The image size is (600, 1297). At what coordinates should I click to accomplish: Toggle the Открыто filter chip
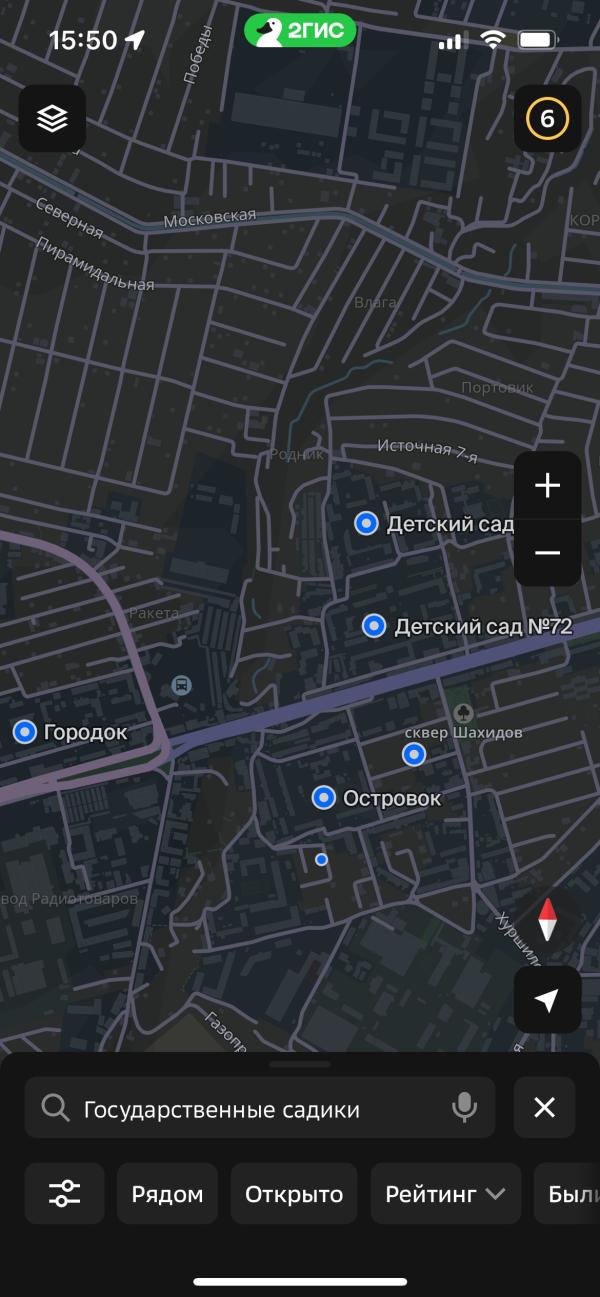tap(294, 1193)
